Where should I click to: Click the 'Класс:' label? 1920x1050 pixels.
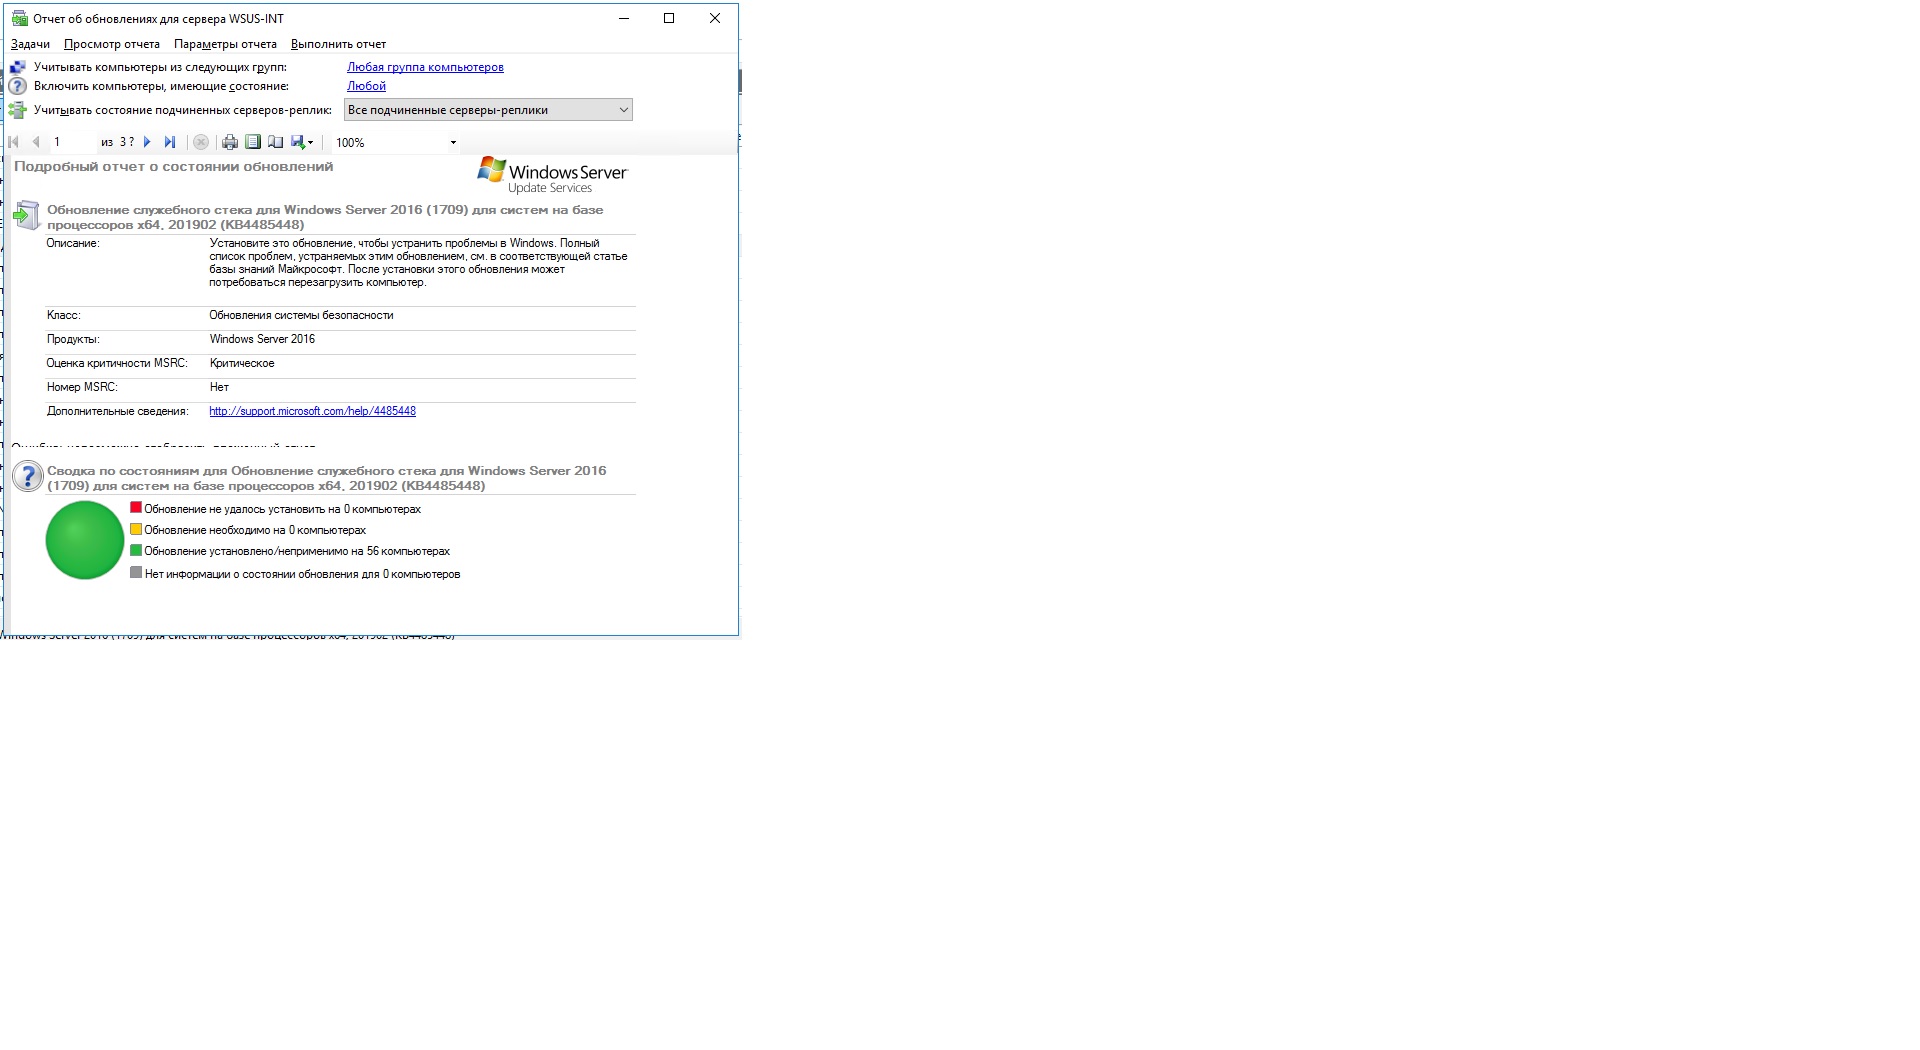(x=63, y=315)
